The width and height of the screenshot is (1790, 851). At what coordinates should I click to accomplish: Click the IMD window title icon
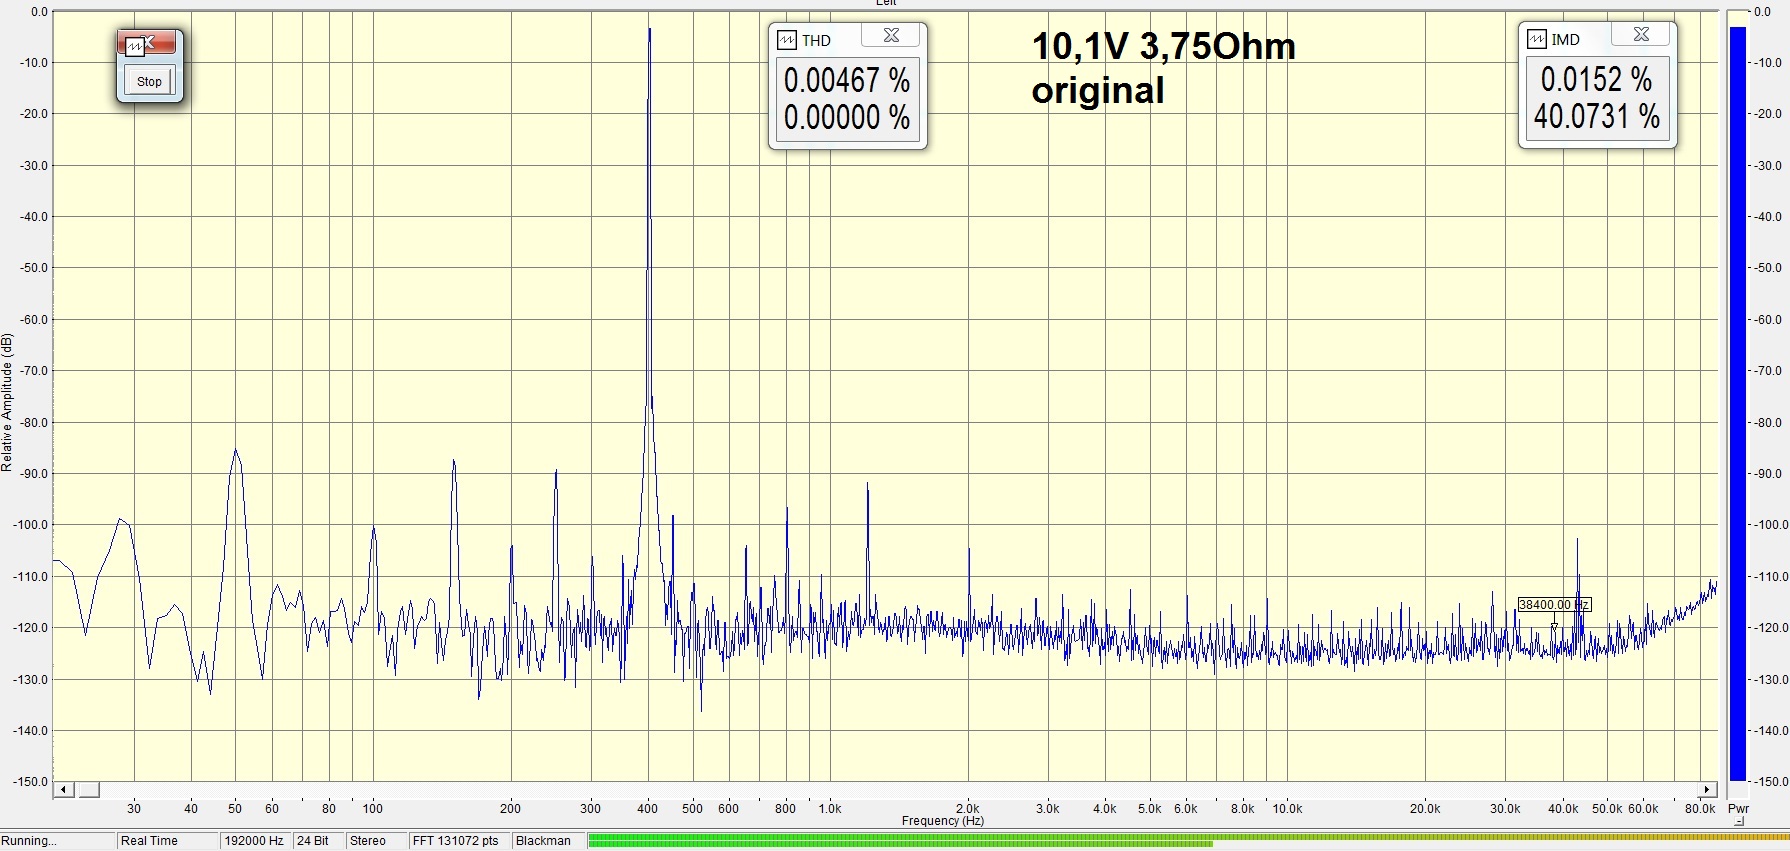point(1537,40)
